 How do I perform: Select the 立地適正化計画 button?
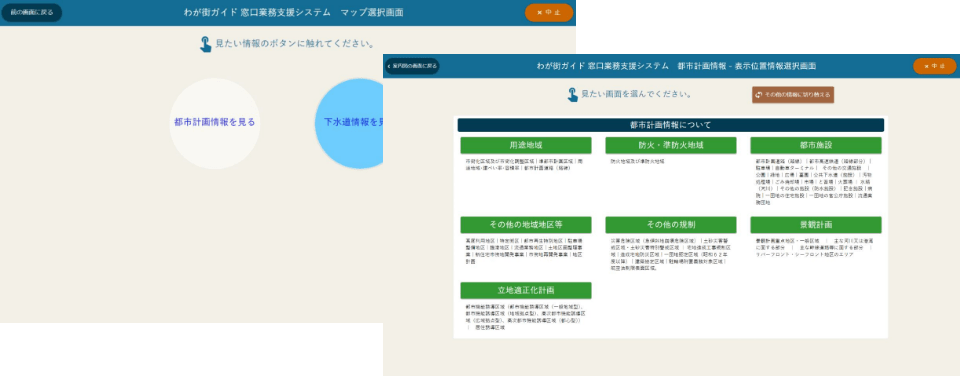(526, 290)
